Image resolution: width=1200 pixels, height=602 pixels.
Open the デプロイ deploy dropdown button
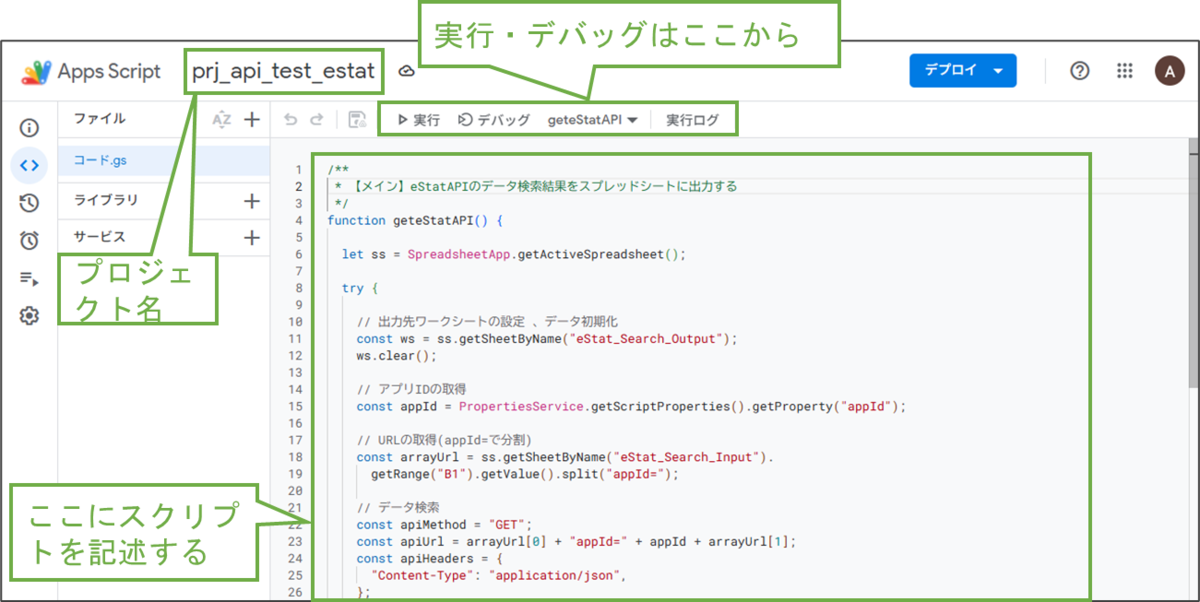click(963, 71)
